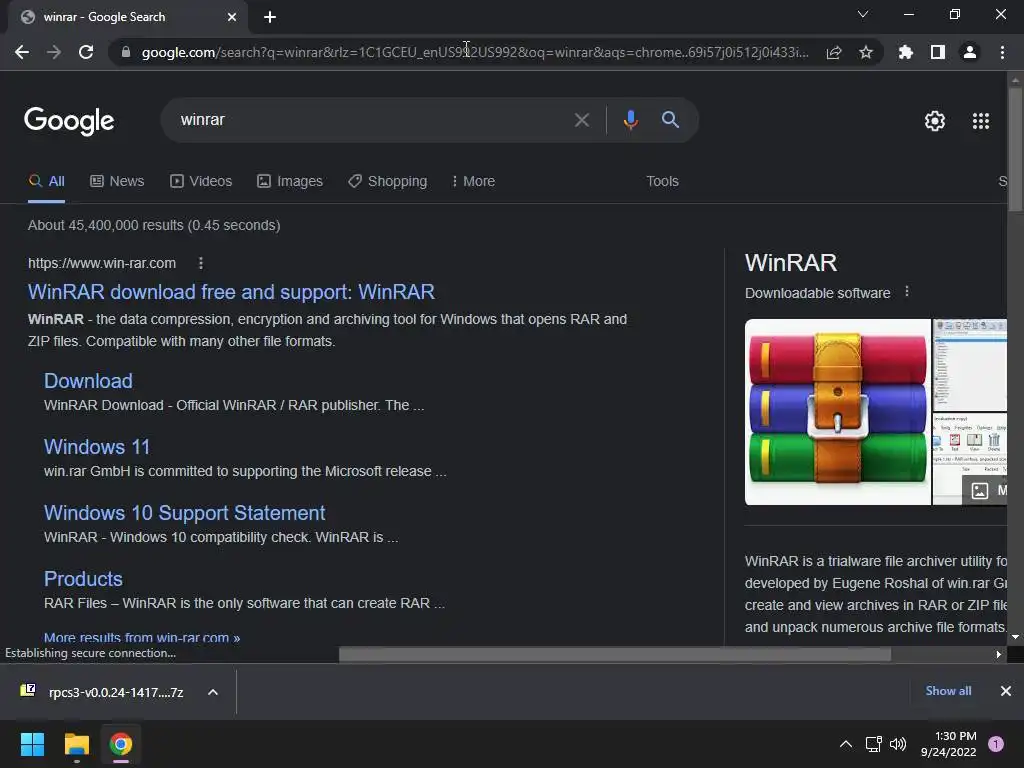Open Windows 10 Support Statement link
This screenshot has height=768, width=1024.
point(184,513)
